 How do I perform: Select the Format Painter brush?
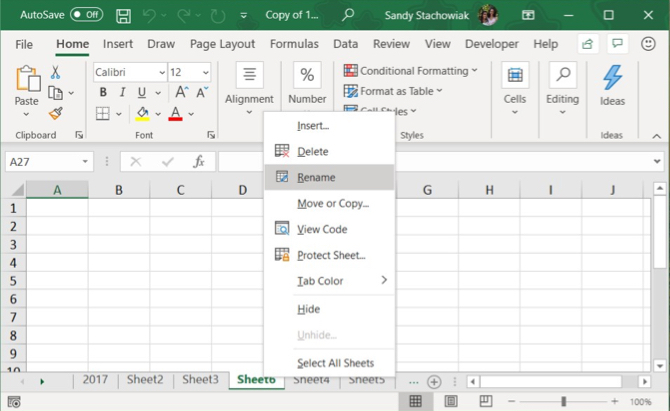(56, 113)
